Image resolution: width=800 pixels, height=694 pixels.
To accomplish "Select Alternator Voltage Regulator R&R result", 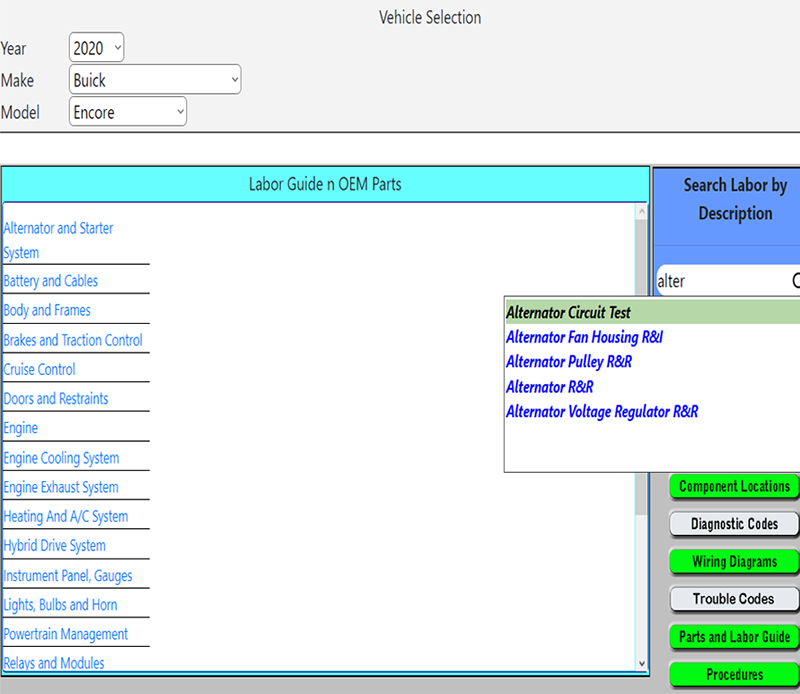I will tap(601, 411).
